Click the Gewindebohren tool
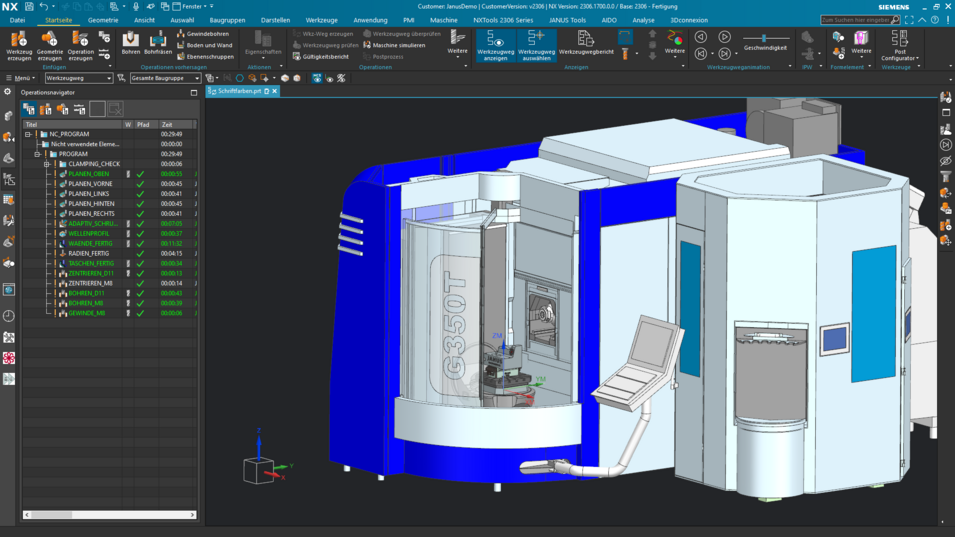 [203, 34]
